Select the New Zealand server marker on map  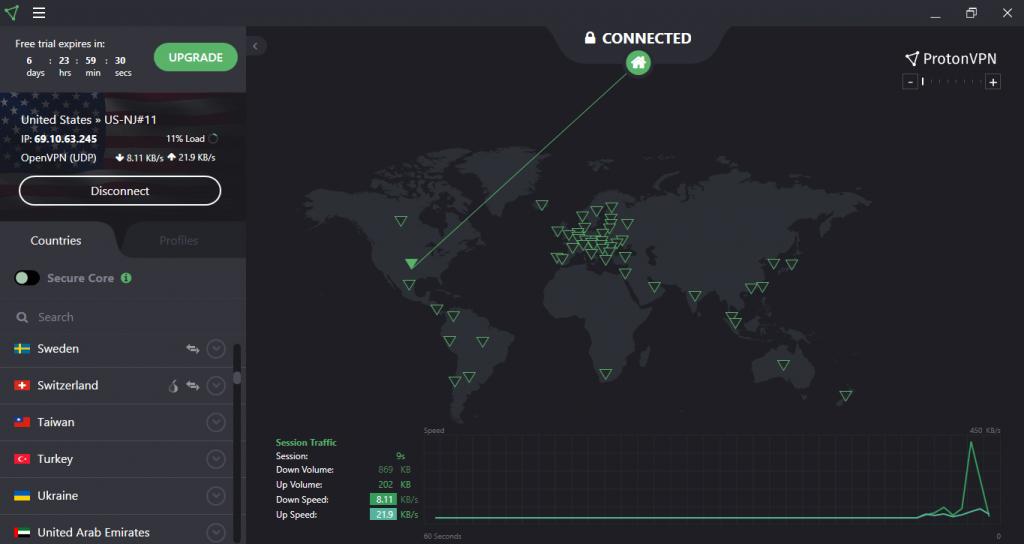point(846,396)
